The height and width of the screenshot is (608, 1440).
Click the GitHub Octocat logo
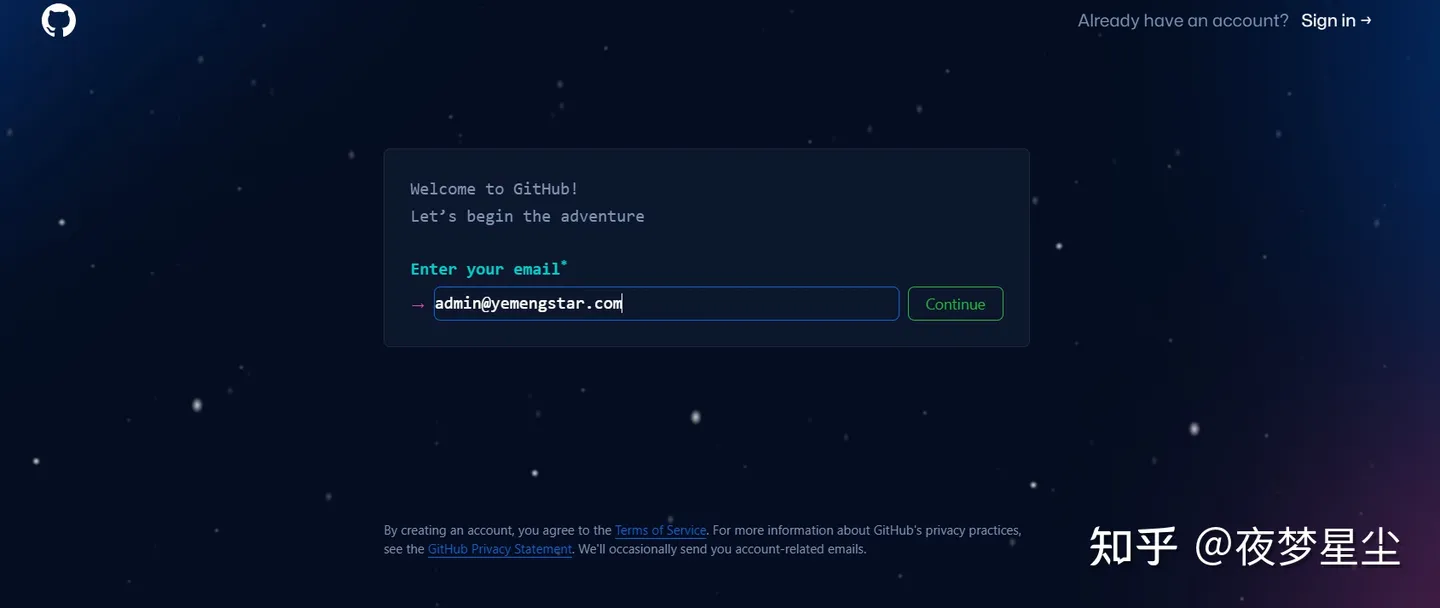[59, 20]
